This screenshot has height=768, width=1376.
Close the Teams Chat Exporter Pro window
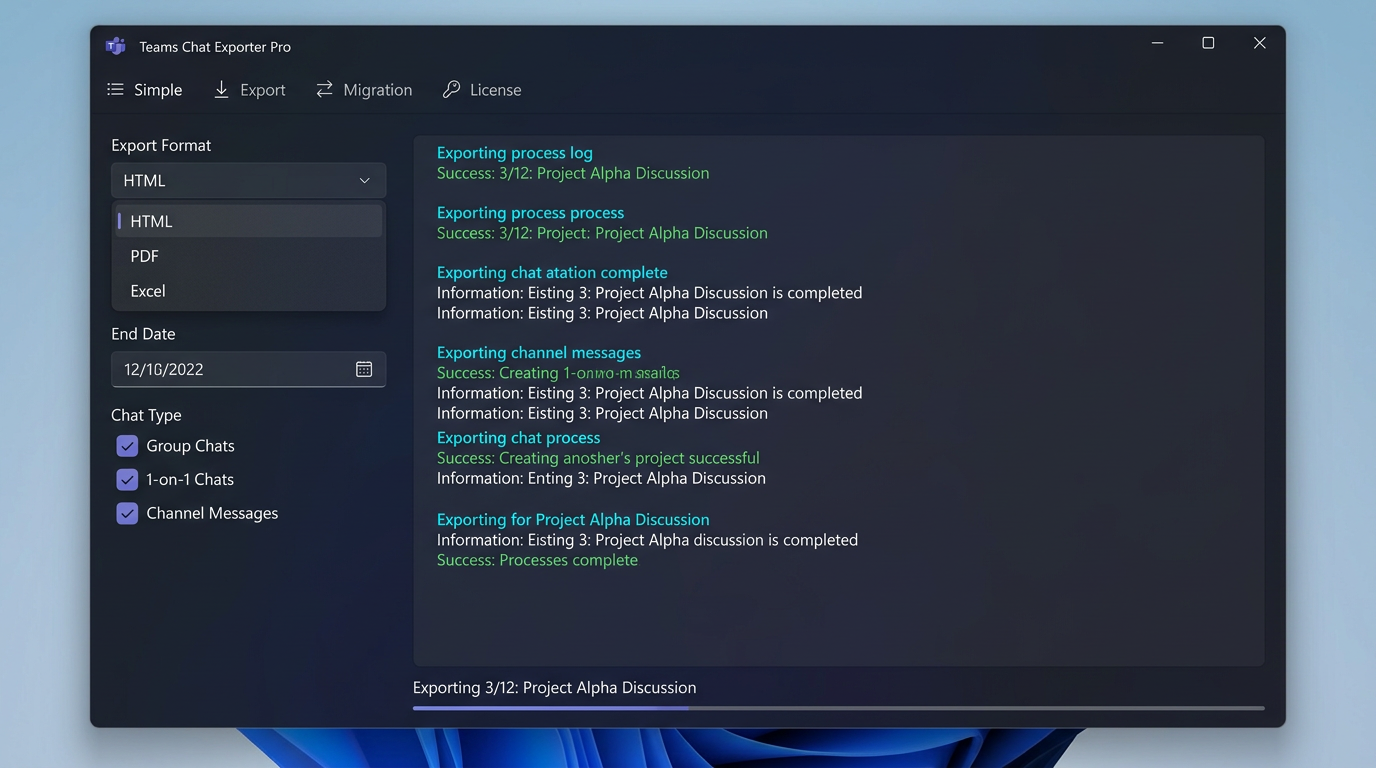pos(1260,43)
